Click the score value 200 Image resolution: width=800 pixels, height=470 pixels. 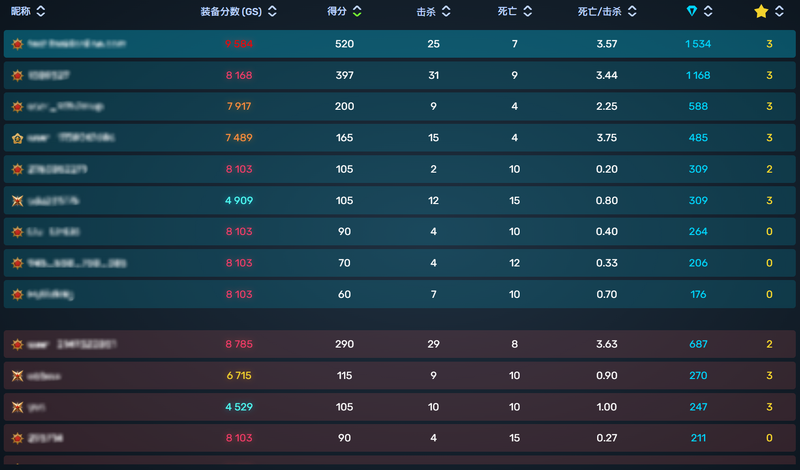click(x=344, y=107)
